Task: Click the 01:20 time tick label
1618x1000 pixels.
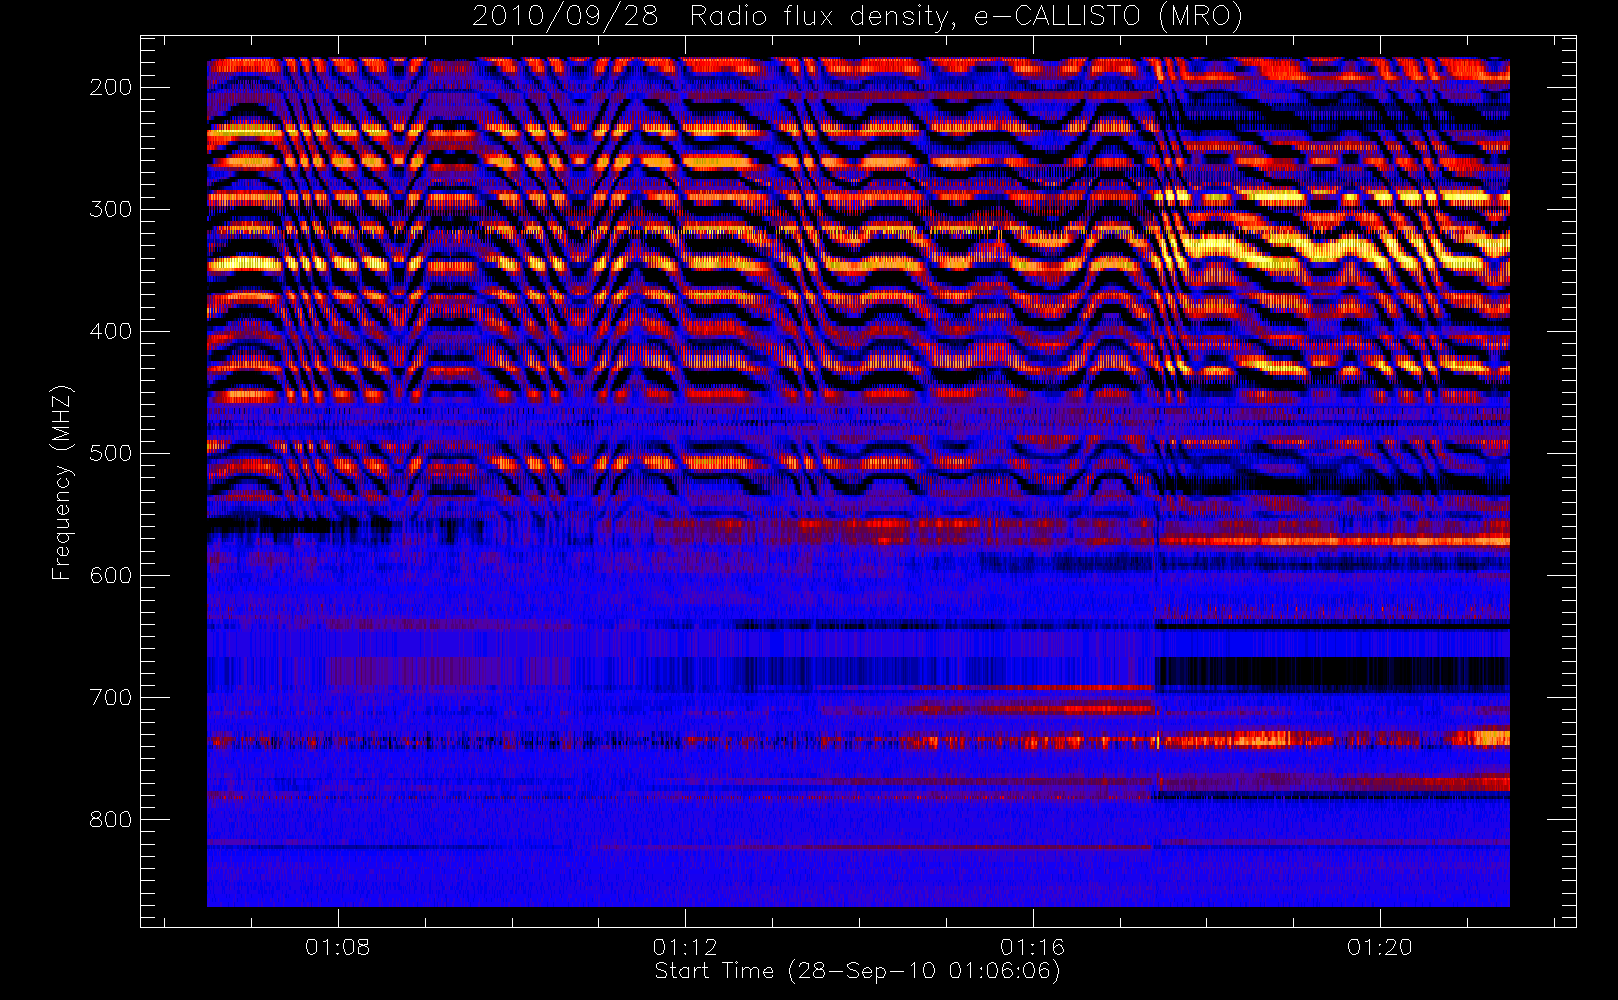Action: point(1380,946)
